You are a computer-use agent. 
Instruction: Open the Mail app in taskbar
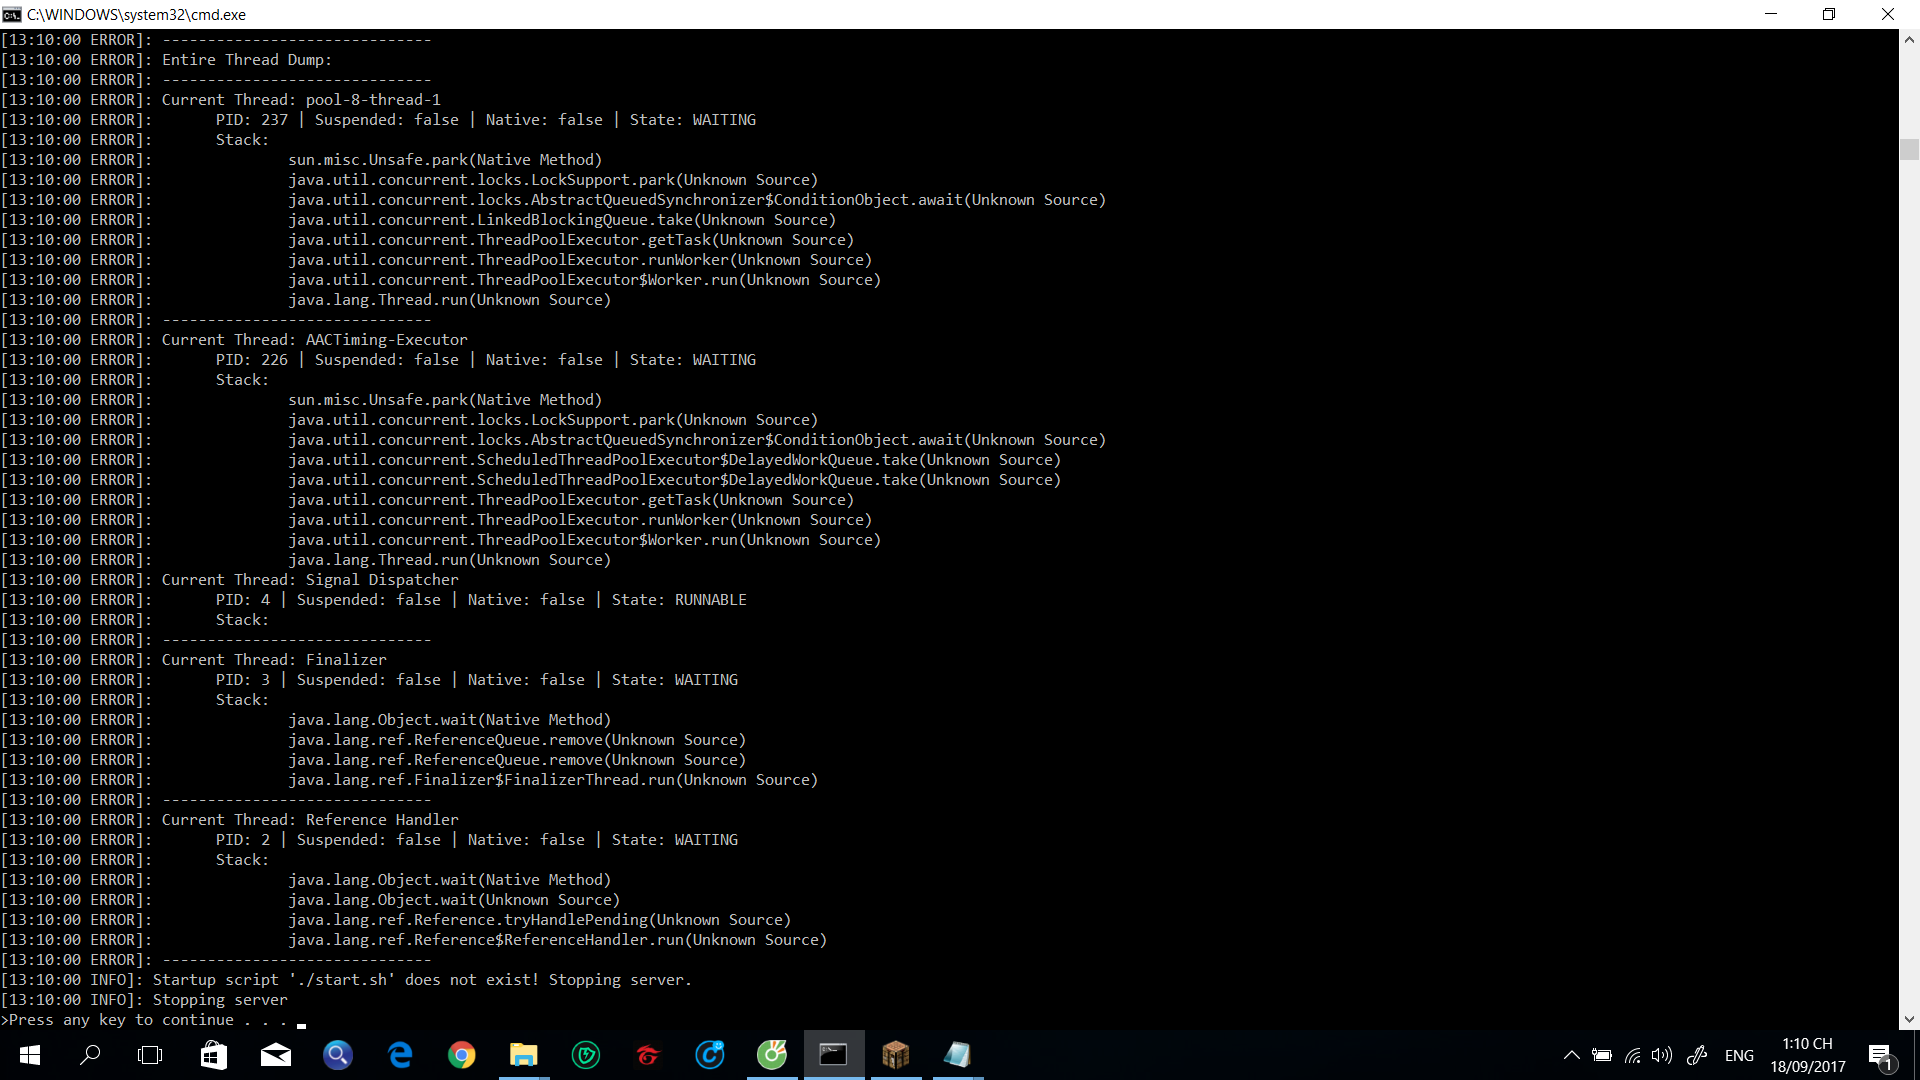pos(276,1055)
